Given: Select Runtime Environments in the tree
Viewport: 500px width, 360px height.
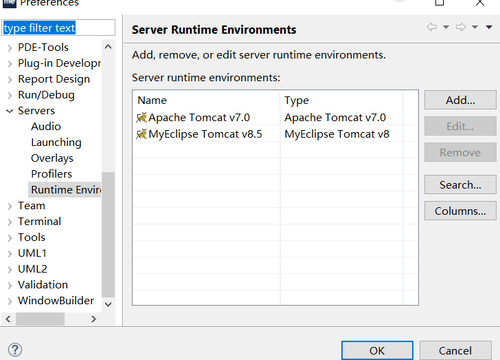Looking at the screenshot, I should tap(66, 190).
